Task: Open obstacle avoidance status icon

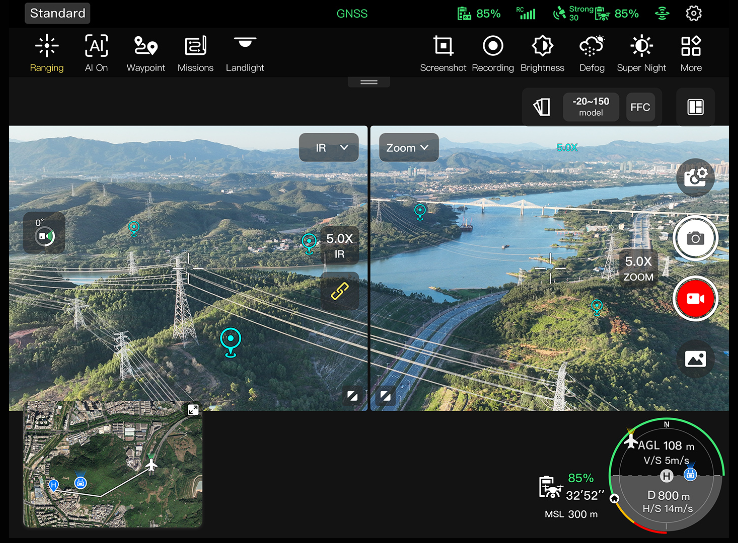Action: pyautogui.click(x=662, y=14)
